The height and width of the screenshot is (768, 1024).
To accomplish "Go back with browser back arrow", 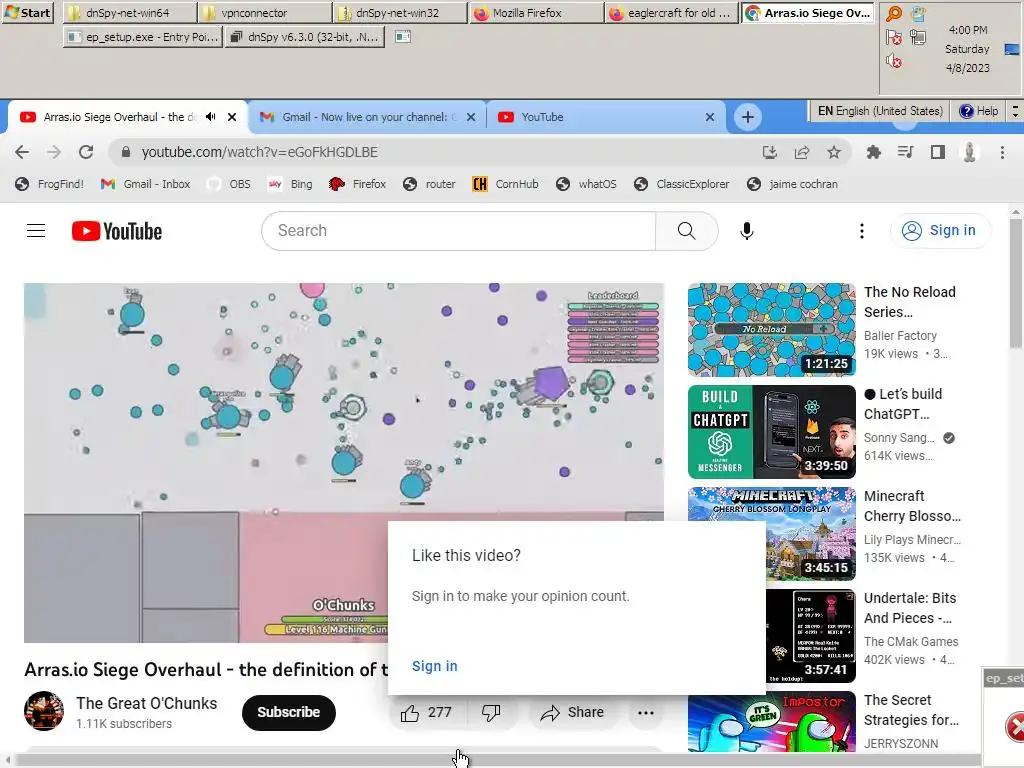I will (x=22, y=152).
